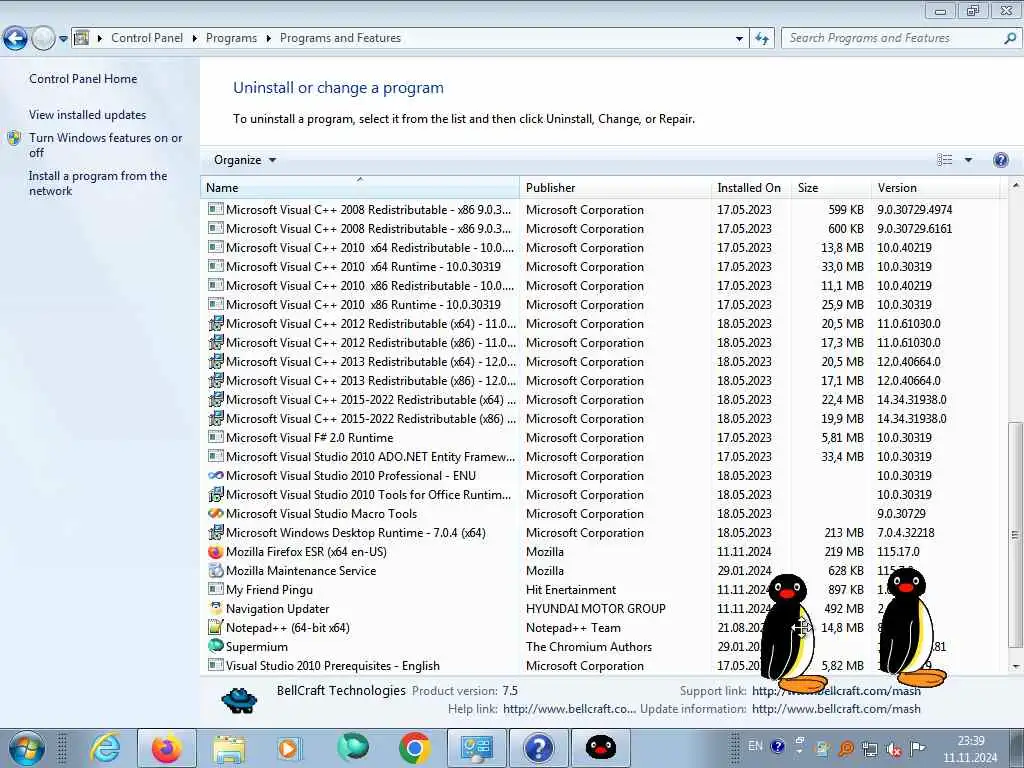The height and width of the screenshot is (768, 1024).
Task: Open the view options dropdown arrow
Action: (x=968, y=160)
